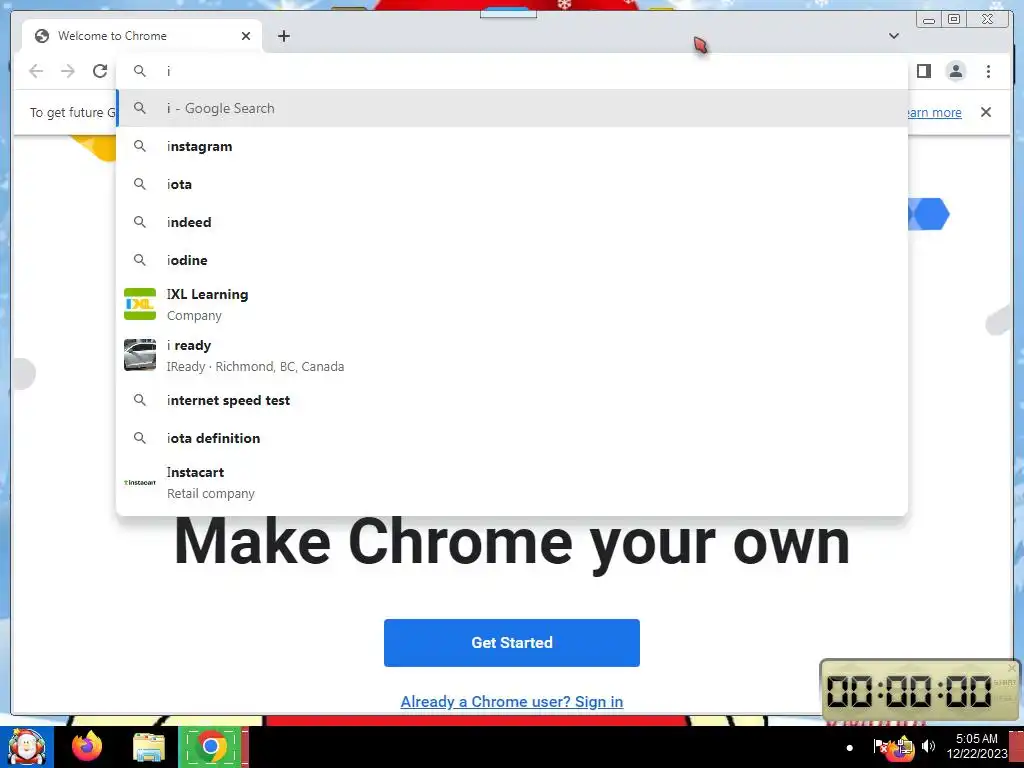
Task: Click Already a Chrome user? Sign in
Action: pos(511,701)
